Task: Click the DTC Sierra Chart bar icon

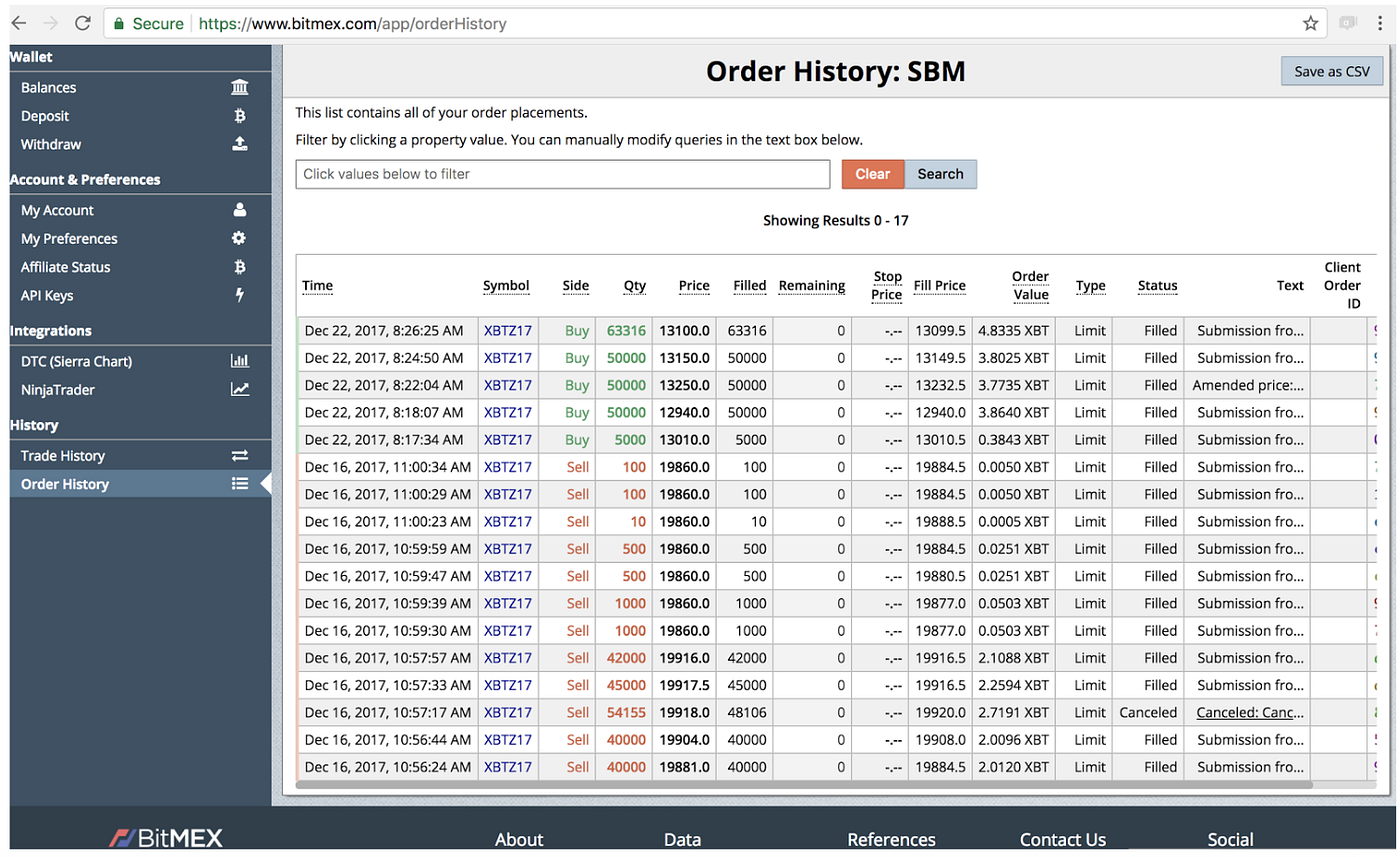Action: 239,361
